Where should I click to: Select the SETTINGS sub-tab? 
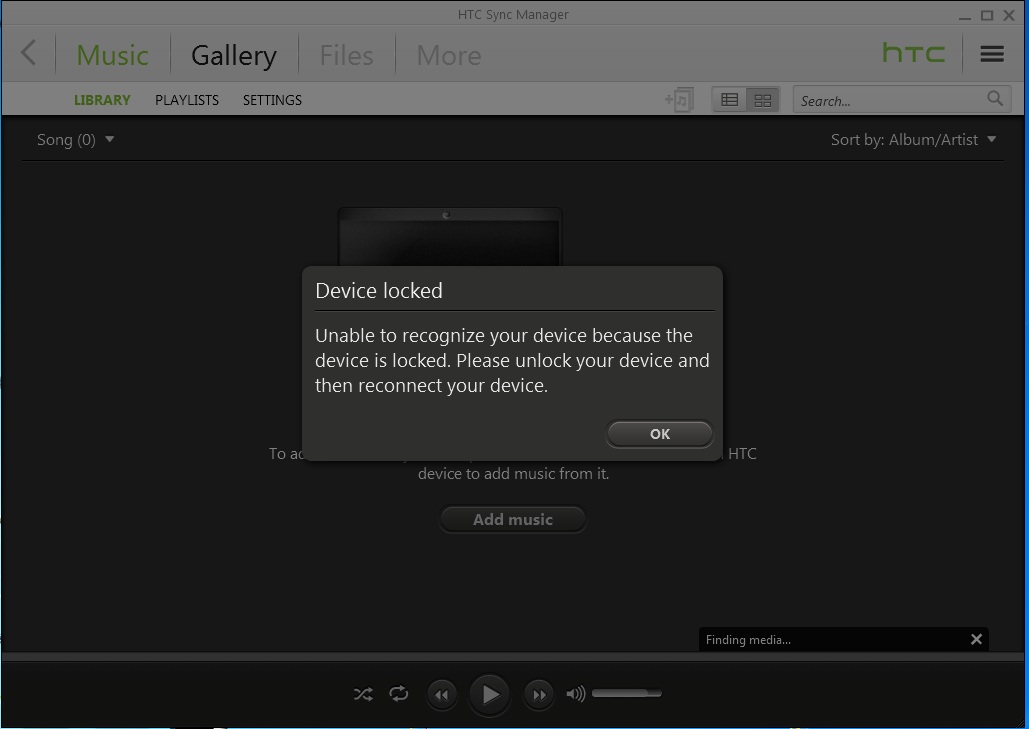coord(272,100)
